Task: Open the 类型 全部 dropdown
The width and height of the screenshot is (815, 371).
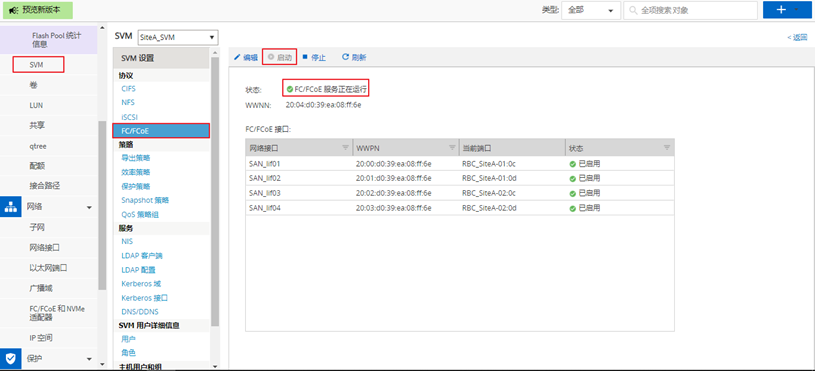Action: click(x=591, y=10)
